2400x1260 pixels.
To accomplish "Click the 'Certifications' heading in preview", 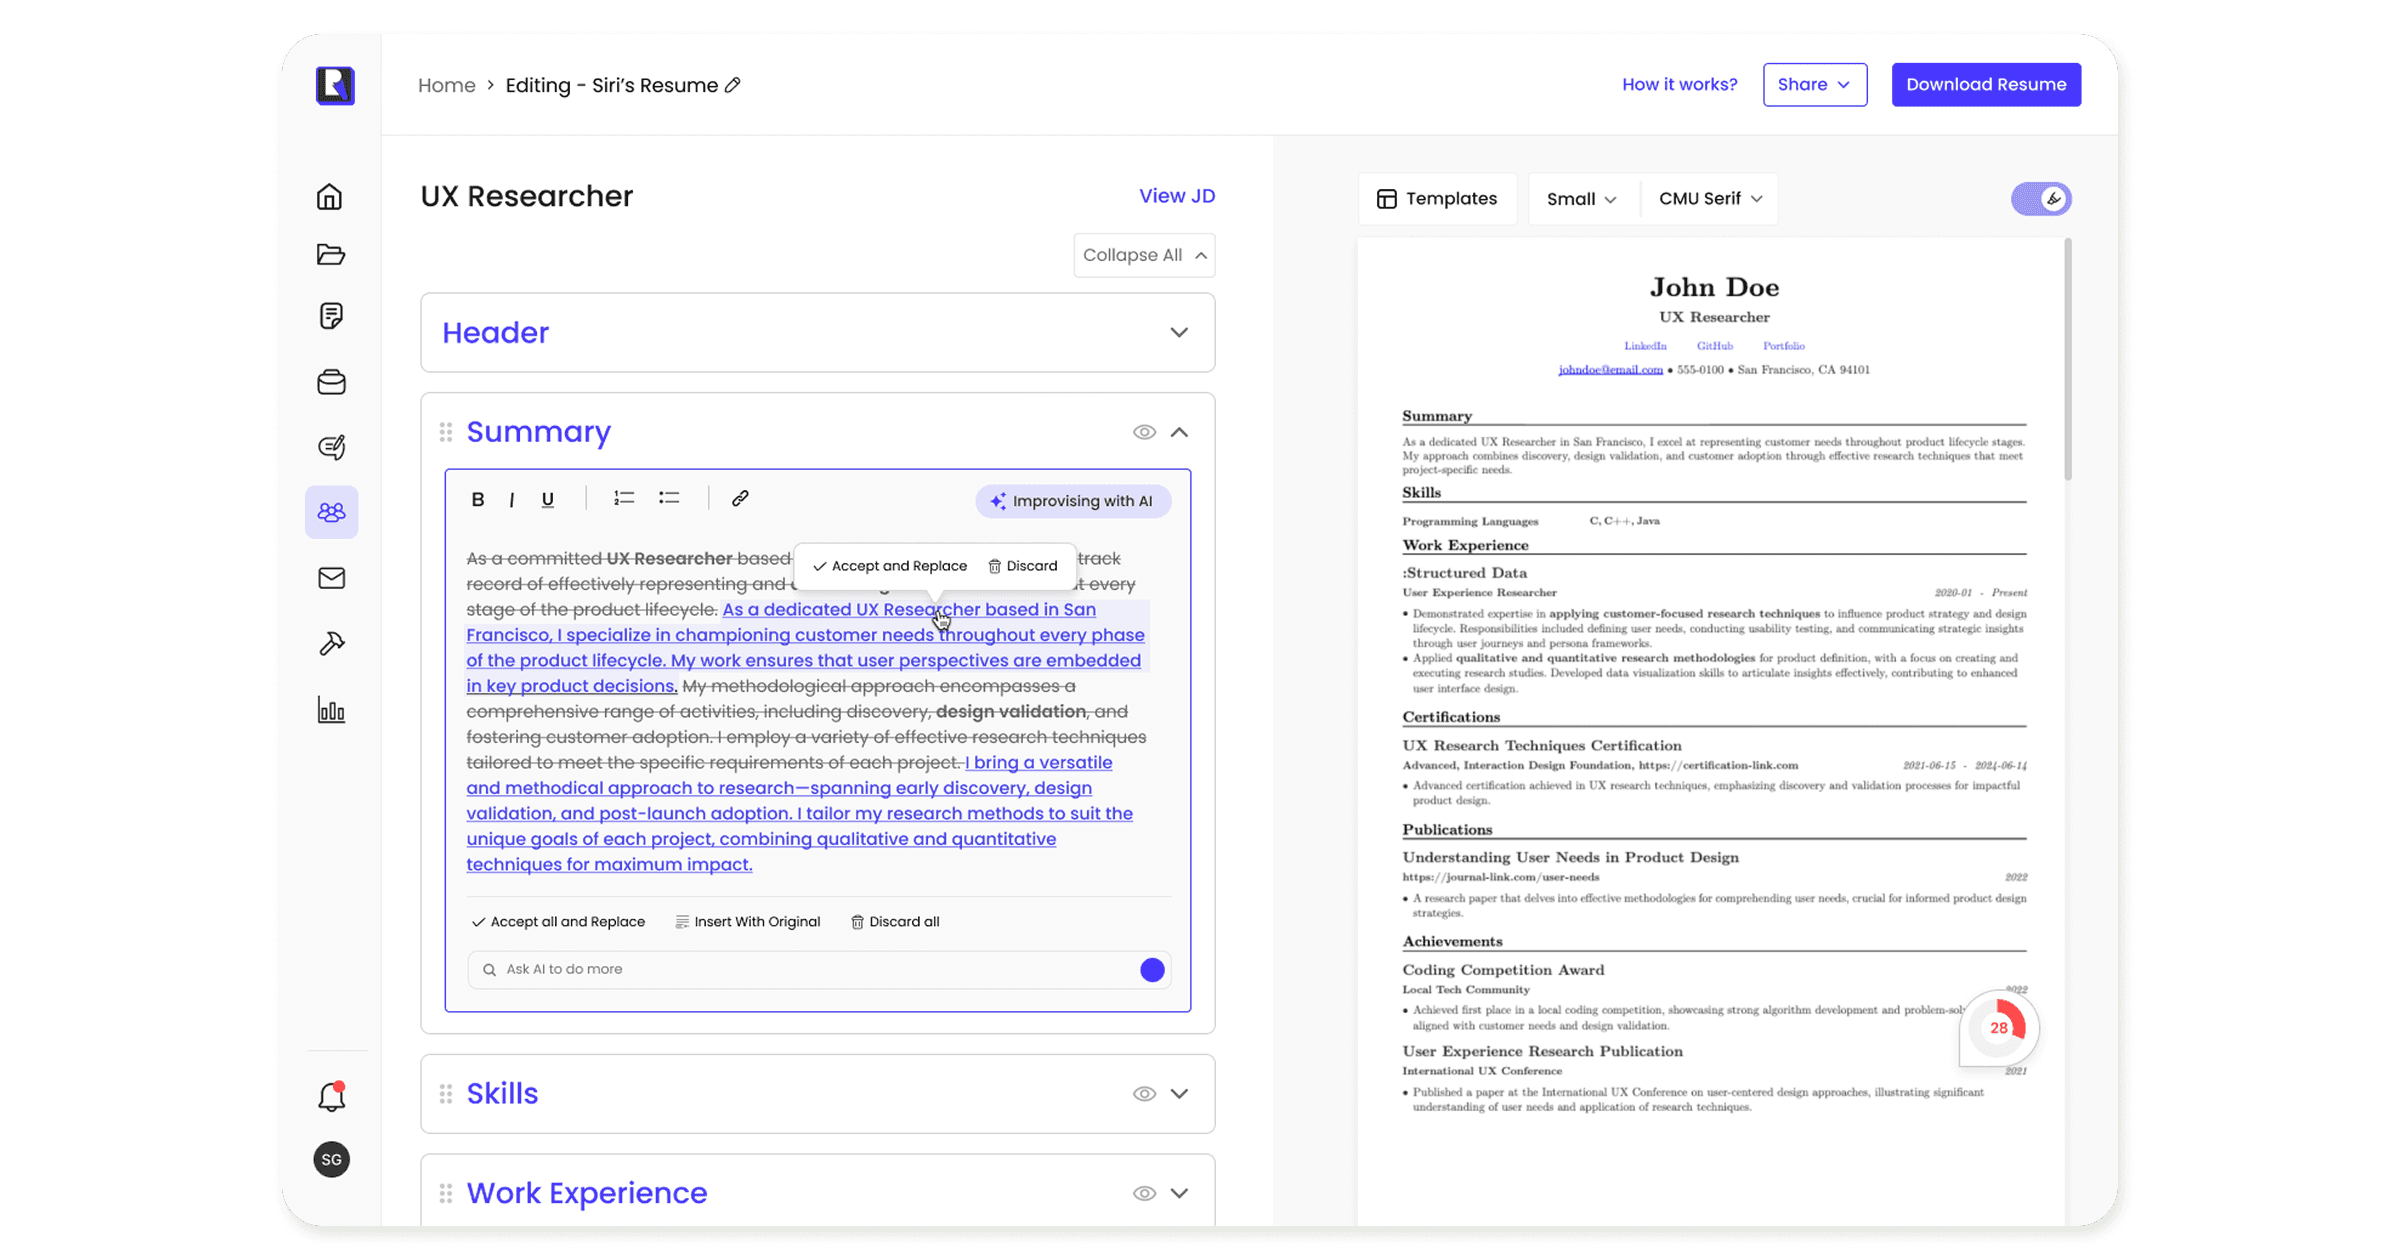I will [x=1451, y=717].
